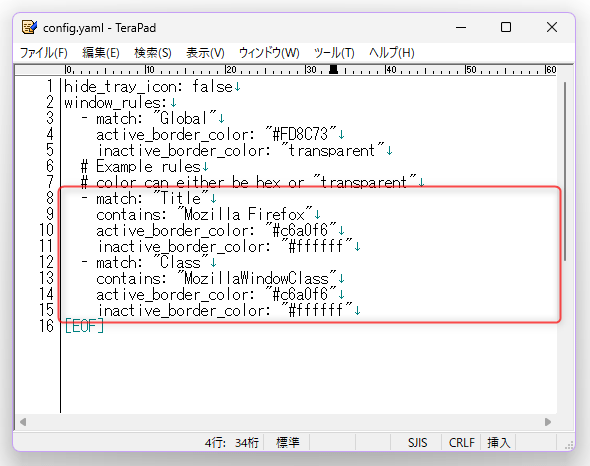Click the vertical scrollbar thumb

(x=564, y=171)
